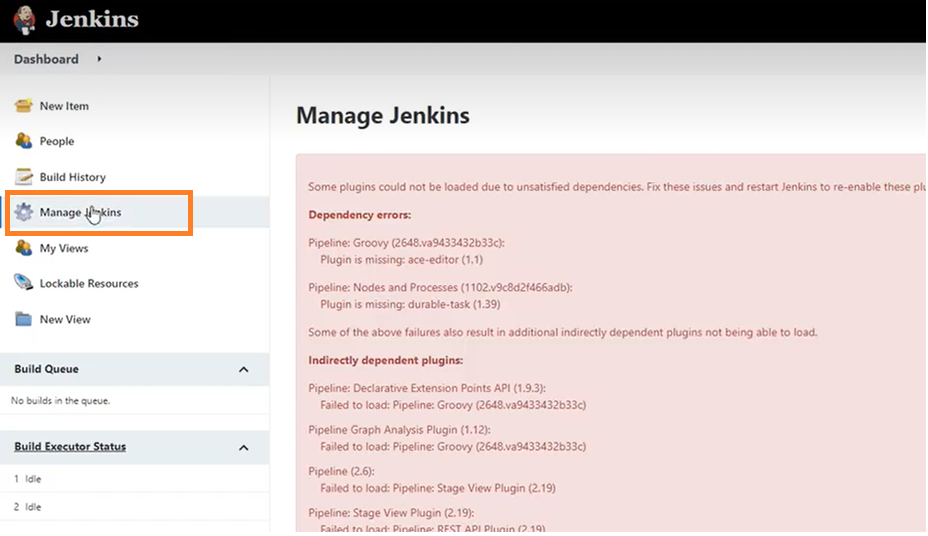Click 'Plugin is missing: ace-editor (1.1)' text
Screen dimensions: 928x536
click(401, 260)
